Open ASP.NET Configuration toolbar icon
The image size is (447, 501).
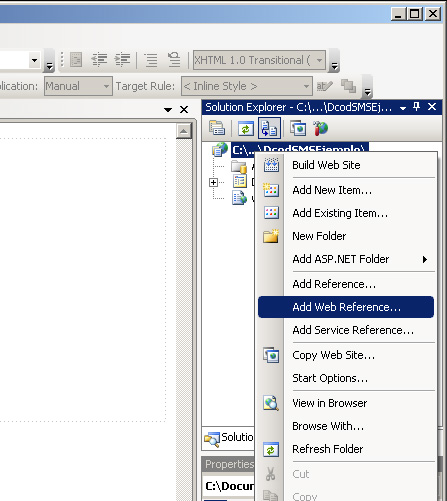click(320, 128)
